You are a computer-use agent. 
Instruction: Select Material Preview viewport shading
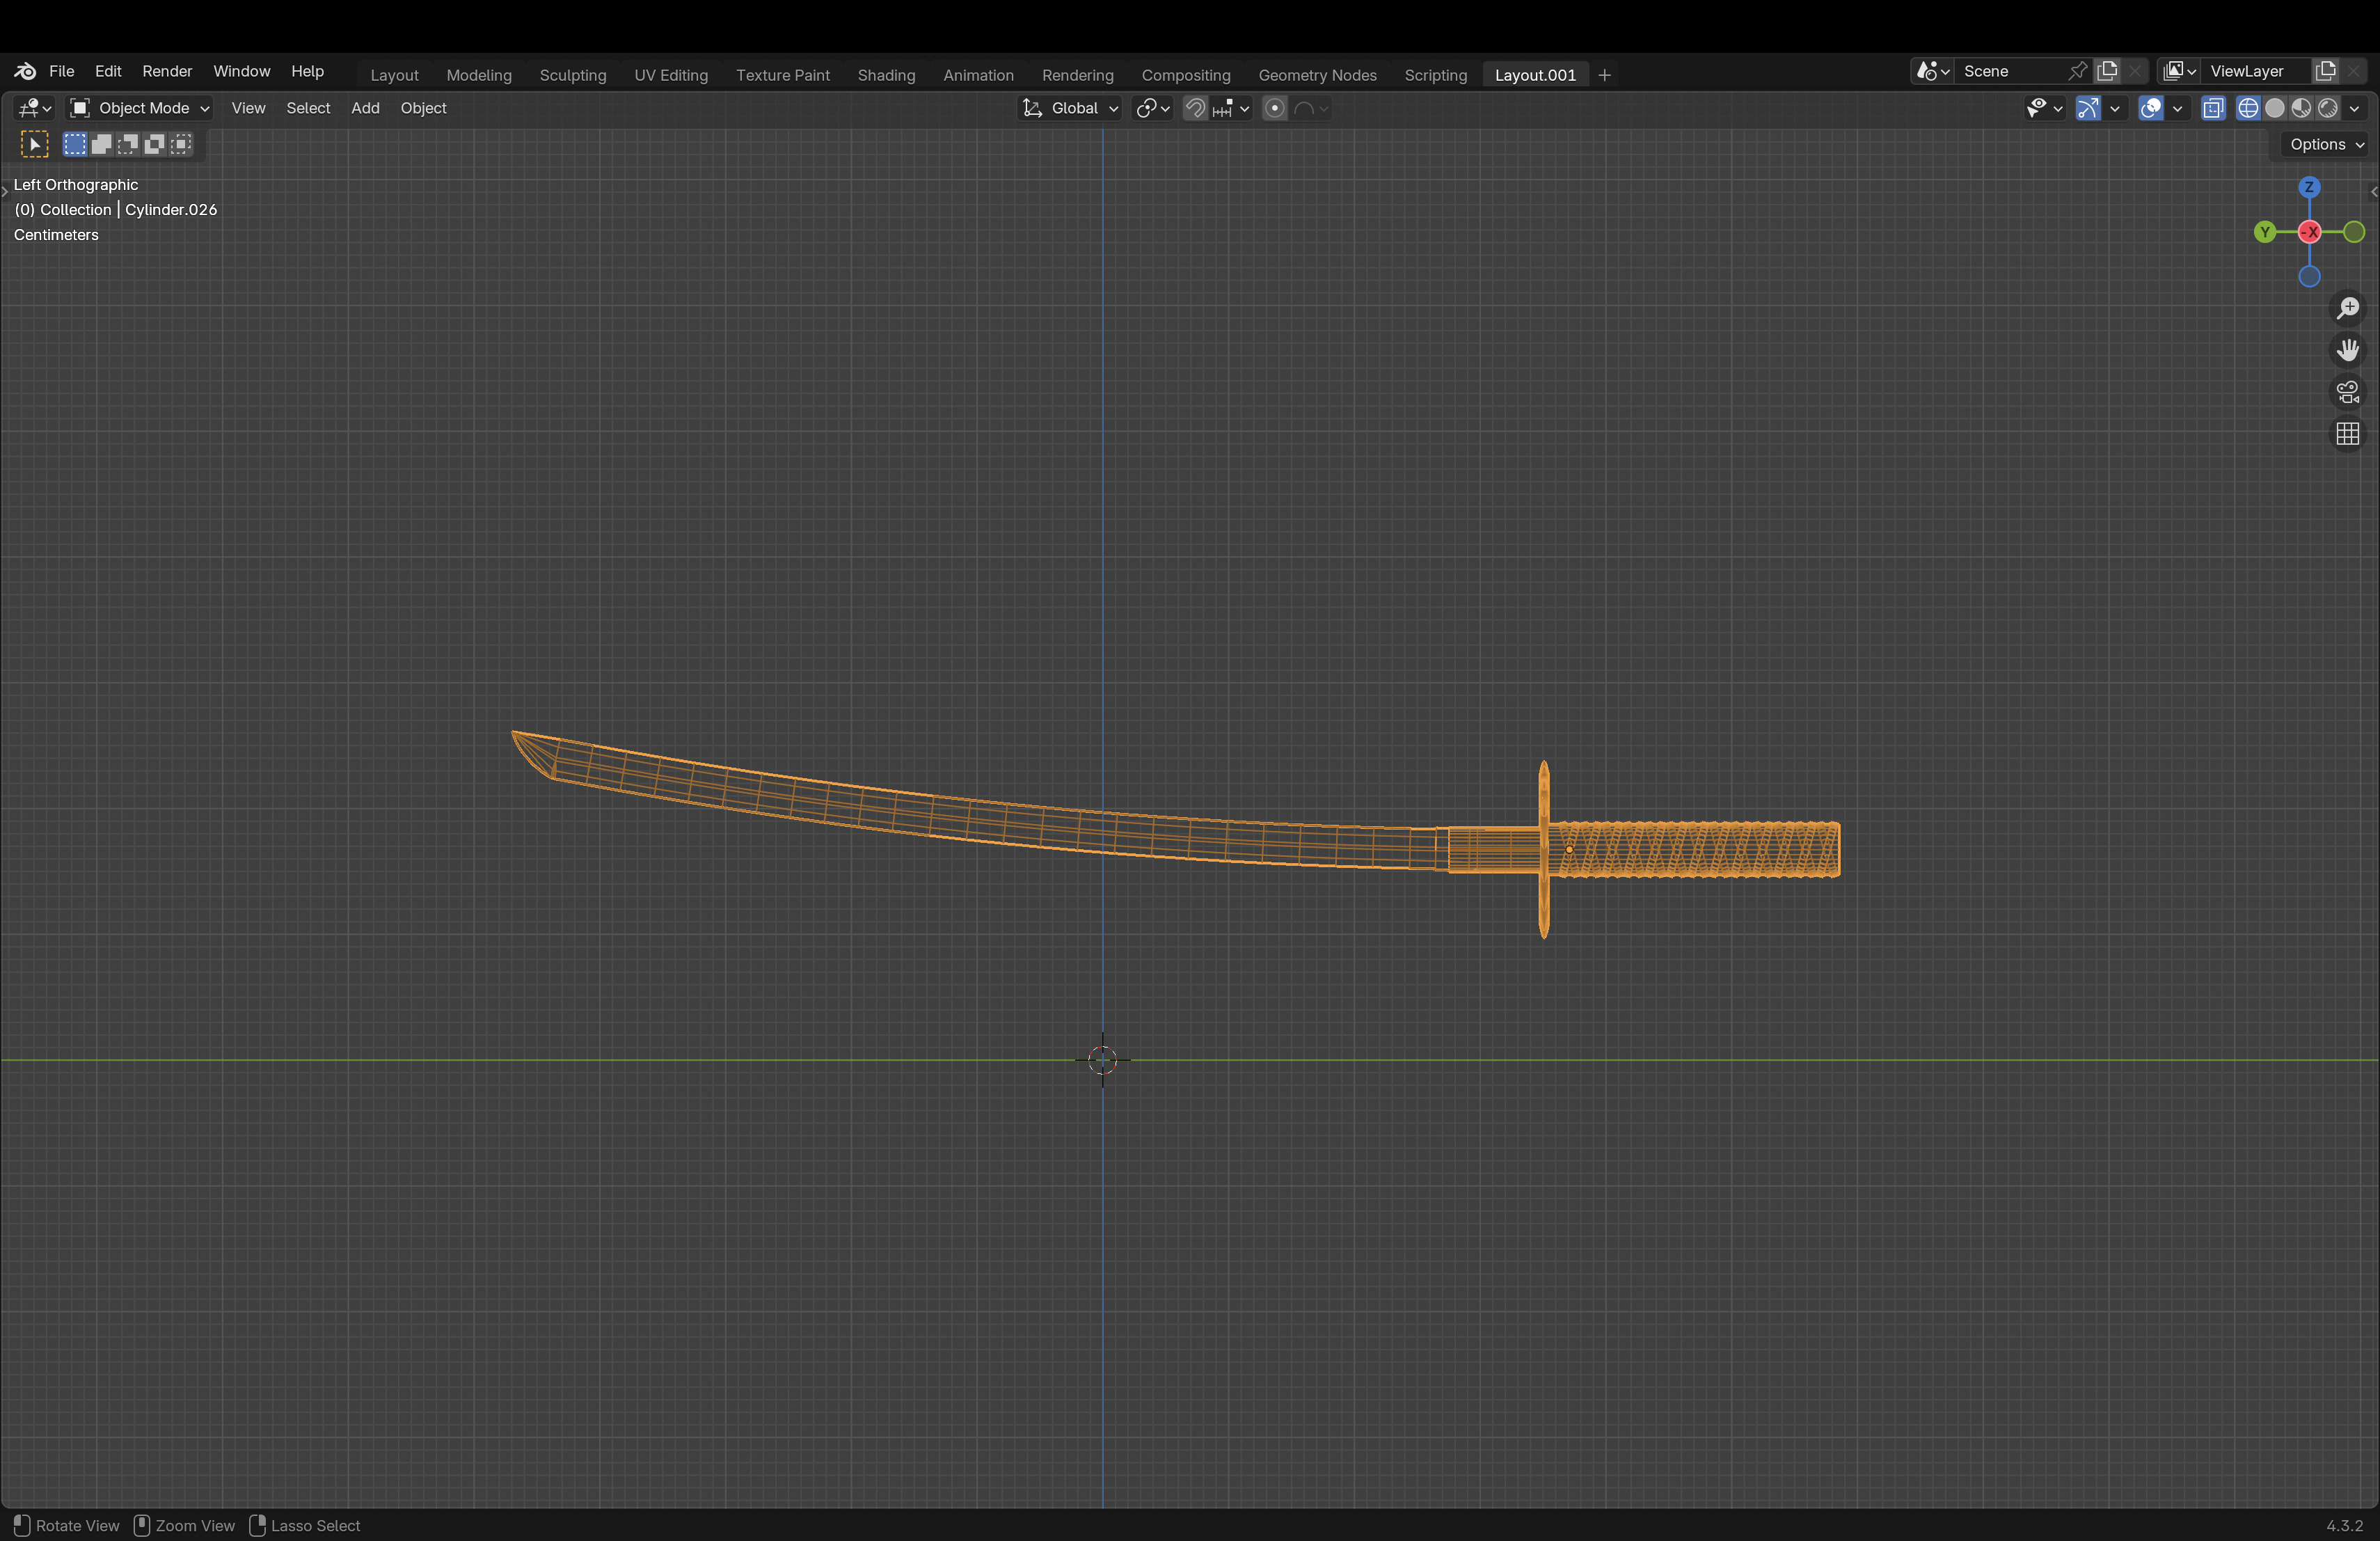point(2301,108)
